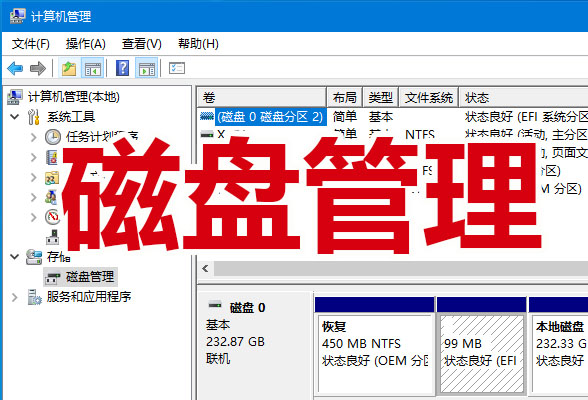The width and height of the screenshot is (588, 400).
Task: Open Help via the question mark icon
Action: (x=123, y=68)
